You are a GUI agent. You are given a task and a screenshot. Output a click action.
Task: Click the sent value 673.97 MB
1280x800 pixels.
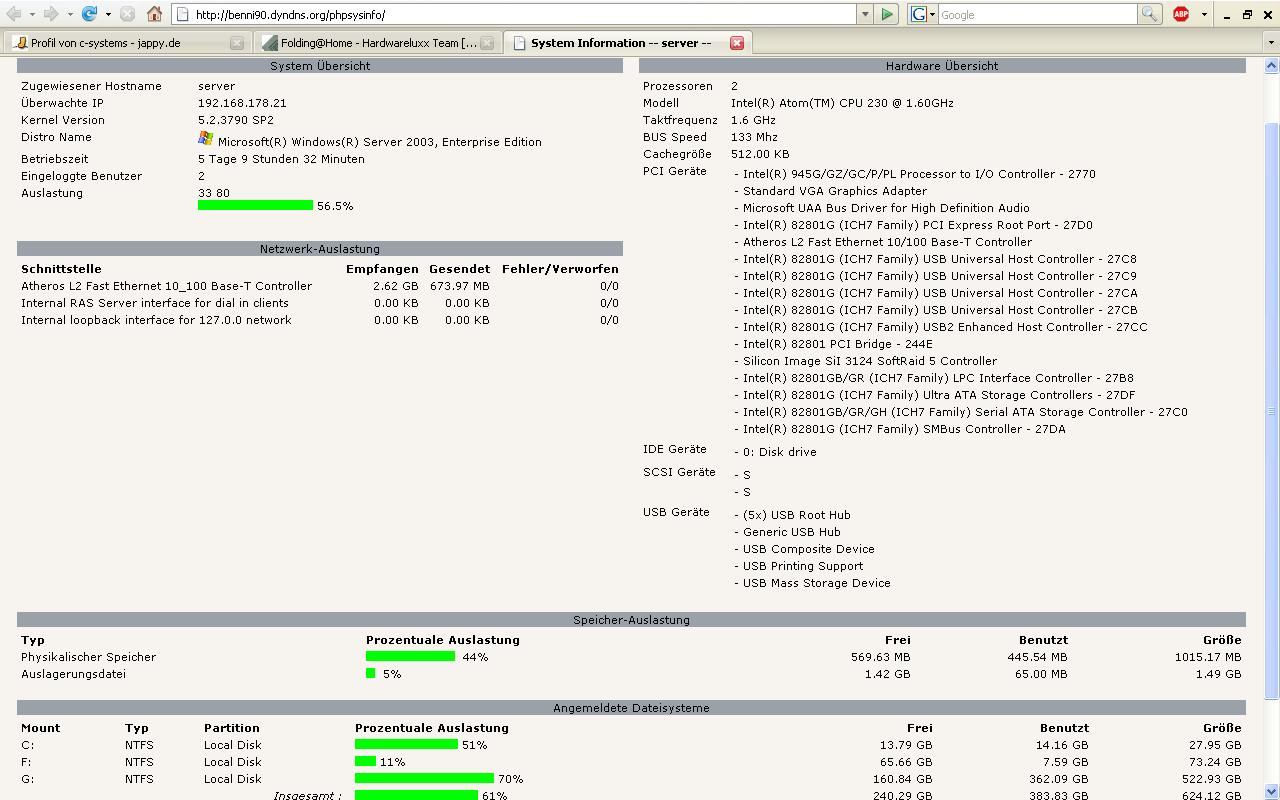[x=460, y=285]
